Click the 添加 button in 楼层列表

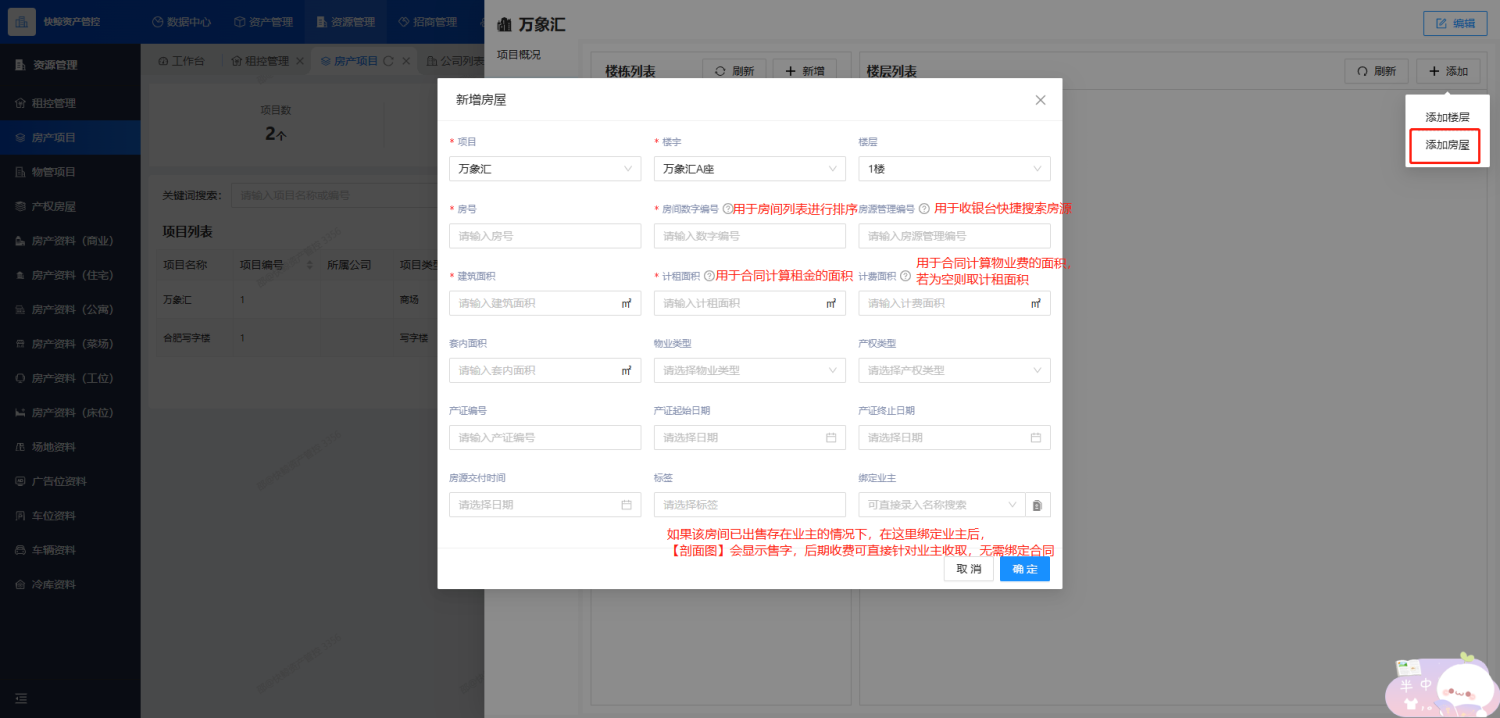pyautogui.click(x=1448, y=71)
